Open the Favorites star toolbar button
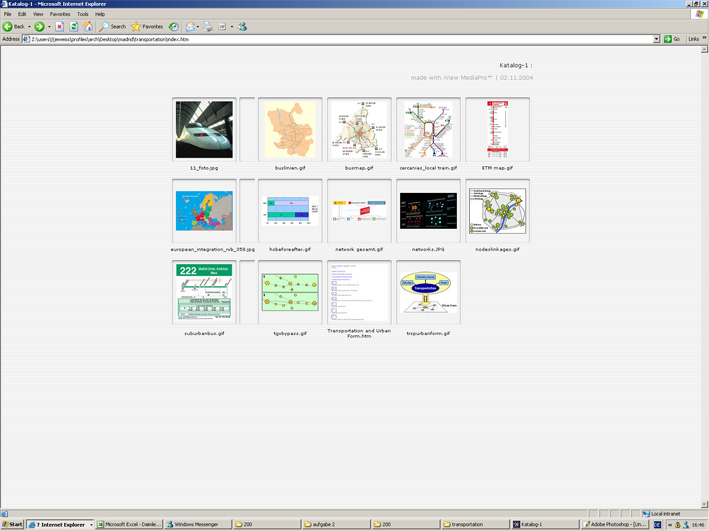 pos(147,27)
